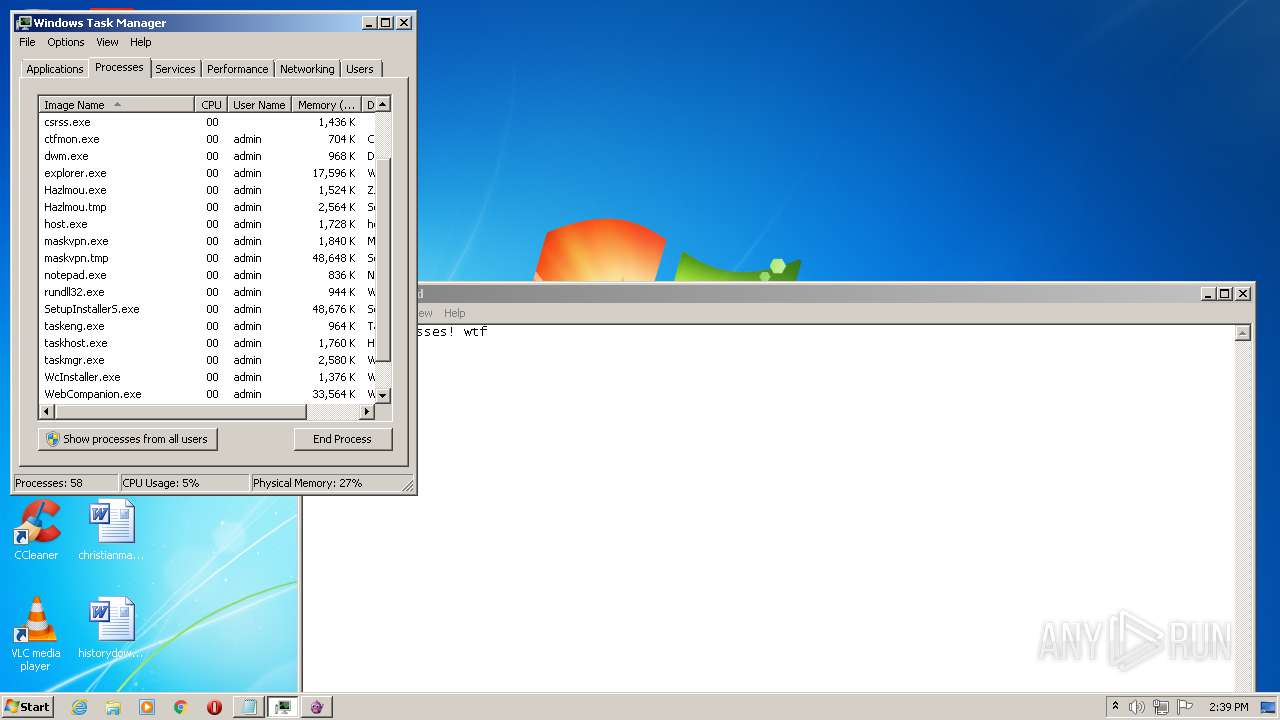Screen dimensions: 1280x720
Task: Click the 2:39 PM clock
Action: point(1228,707)
